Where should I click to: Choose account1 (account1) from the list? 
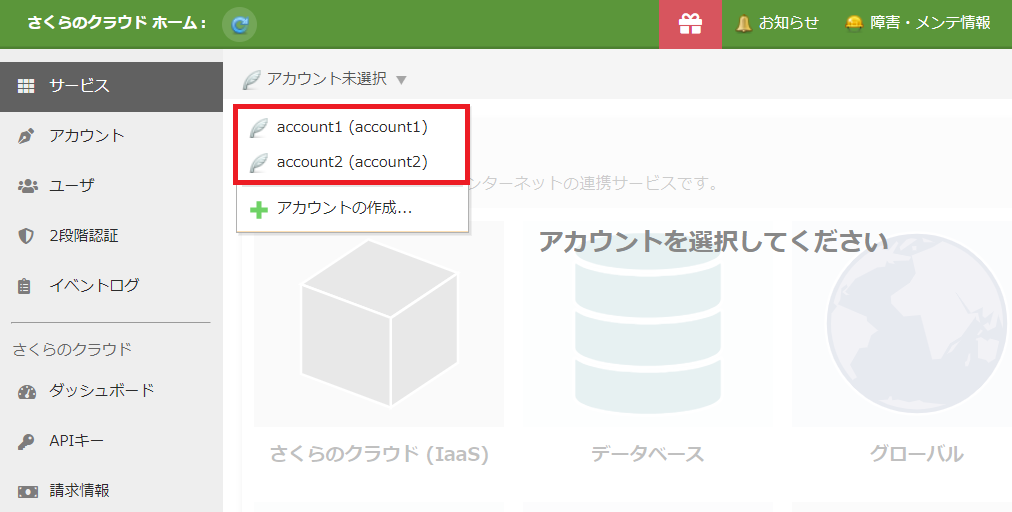(x=352, y=127)
